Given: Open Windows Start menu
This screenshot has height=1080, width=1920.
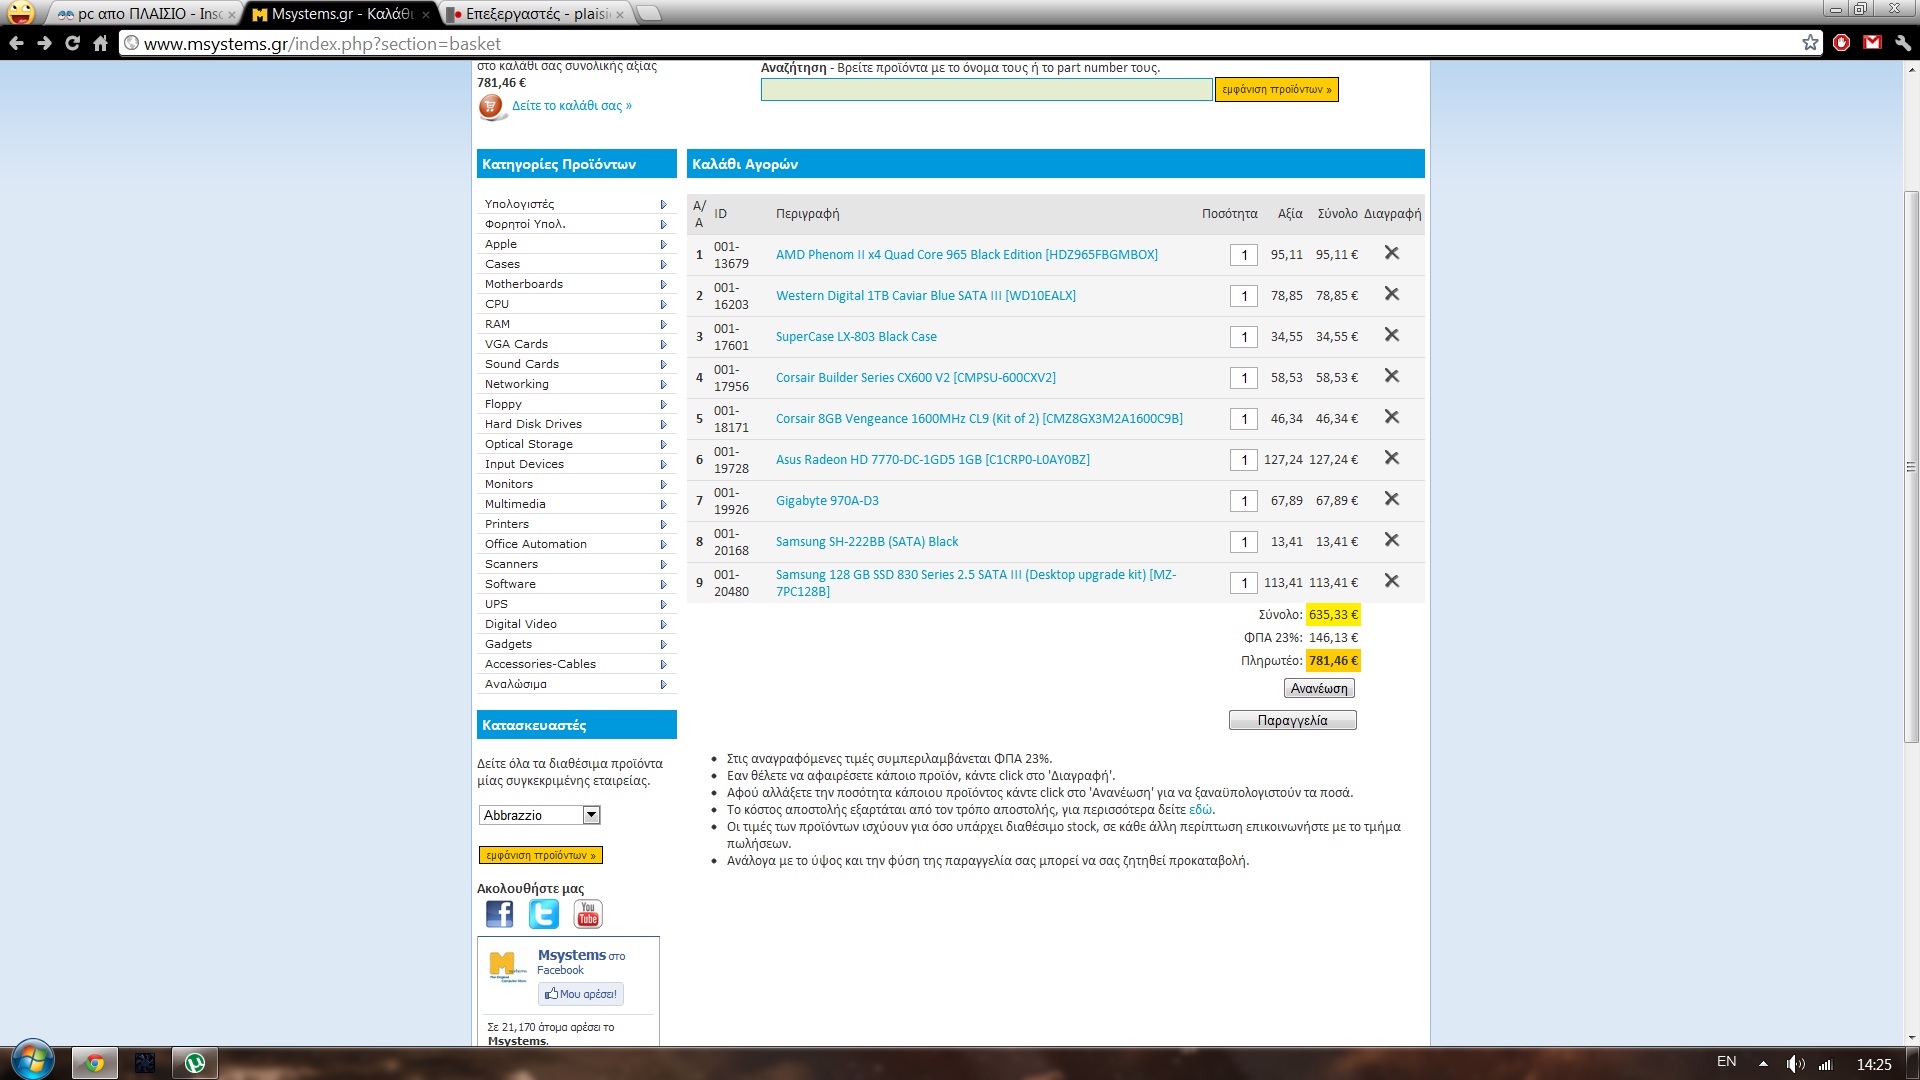Looking at the screenshot, I should pyautogui.click(x=32, y=1060).
